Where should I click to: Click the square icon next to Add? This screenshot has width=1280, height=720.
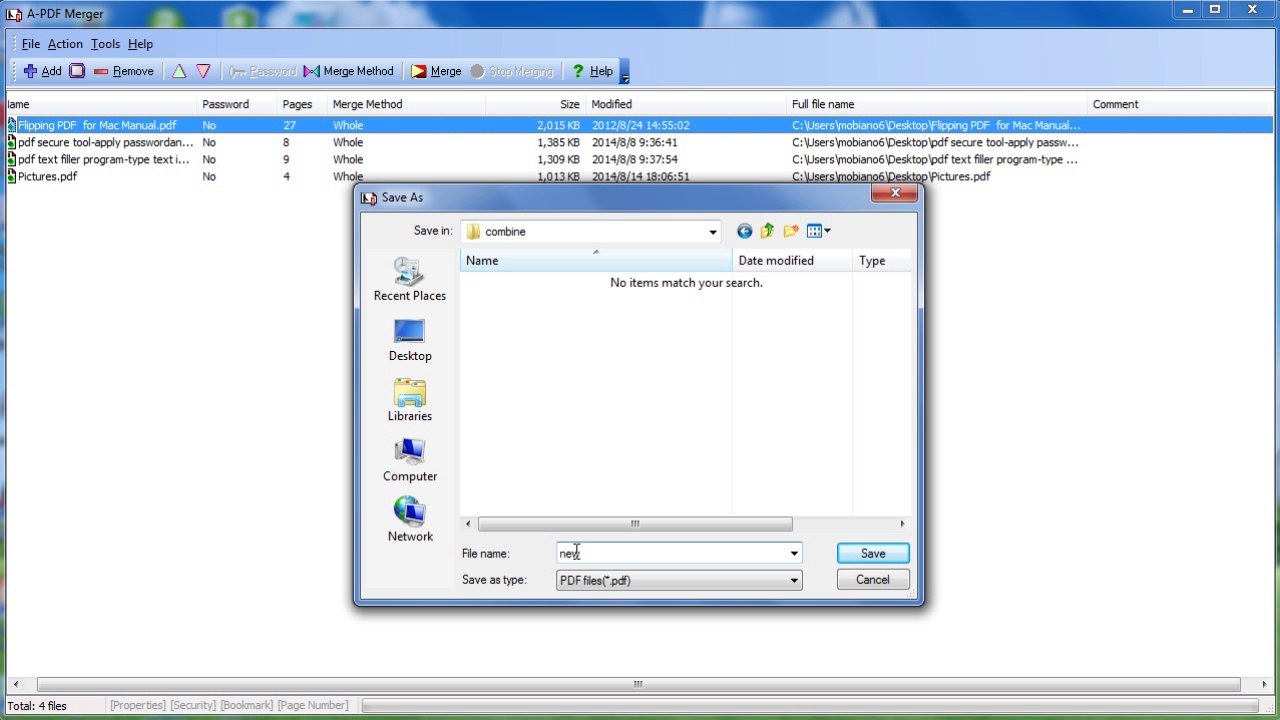77,71
